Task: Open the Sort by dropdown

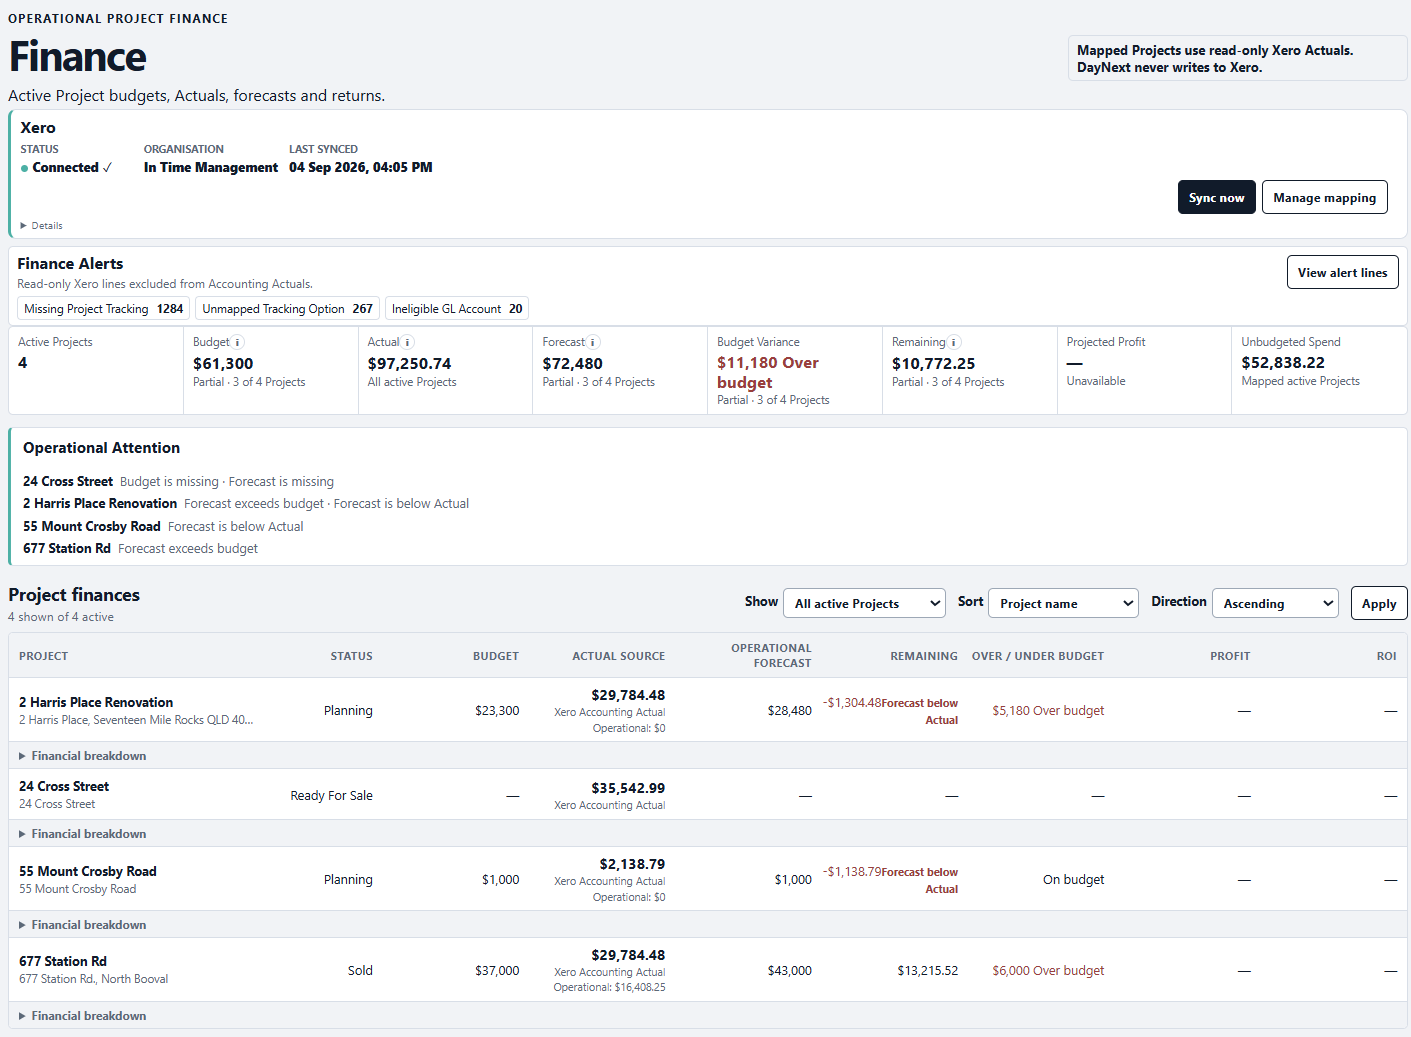Action: pos(1063,603)
